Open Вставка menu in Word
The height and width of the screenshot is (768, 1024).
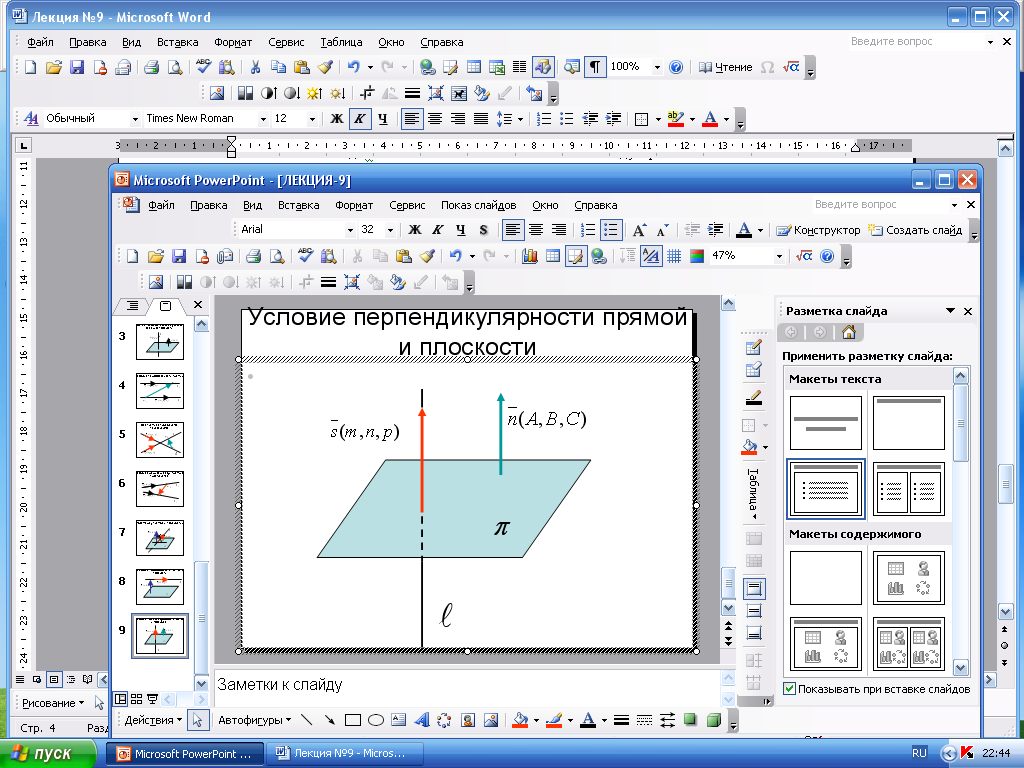pos(177,42)
